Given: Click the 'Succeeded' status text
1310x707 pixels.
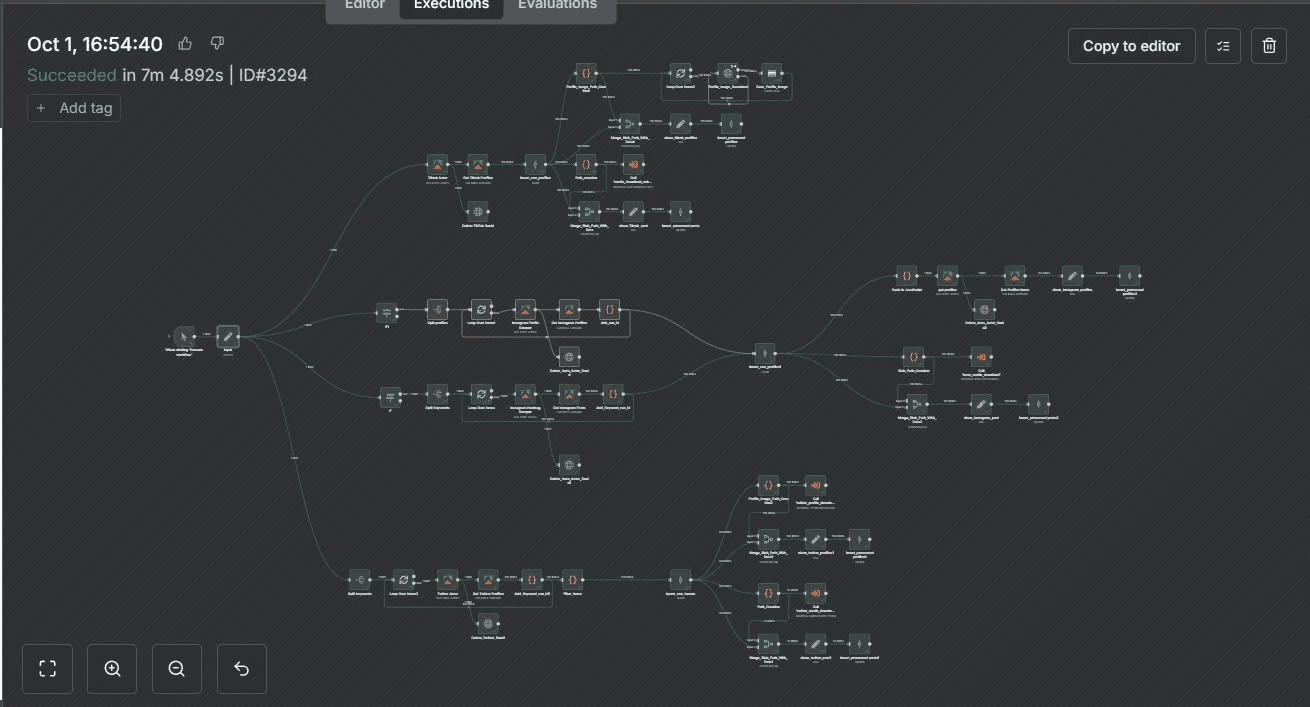Looking at the screenshot, I should (72, 75).
